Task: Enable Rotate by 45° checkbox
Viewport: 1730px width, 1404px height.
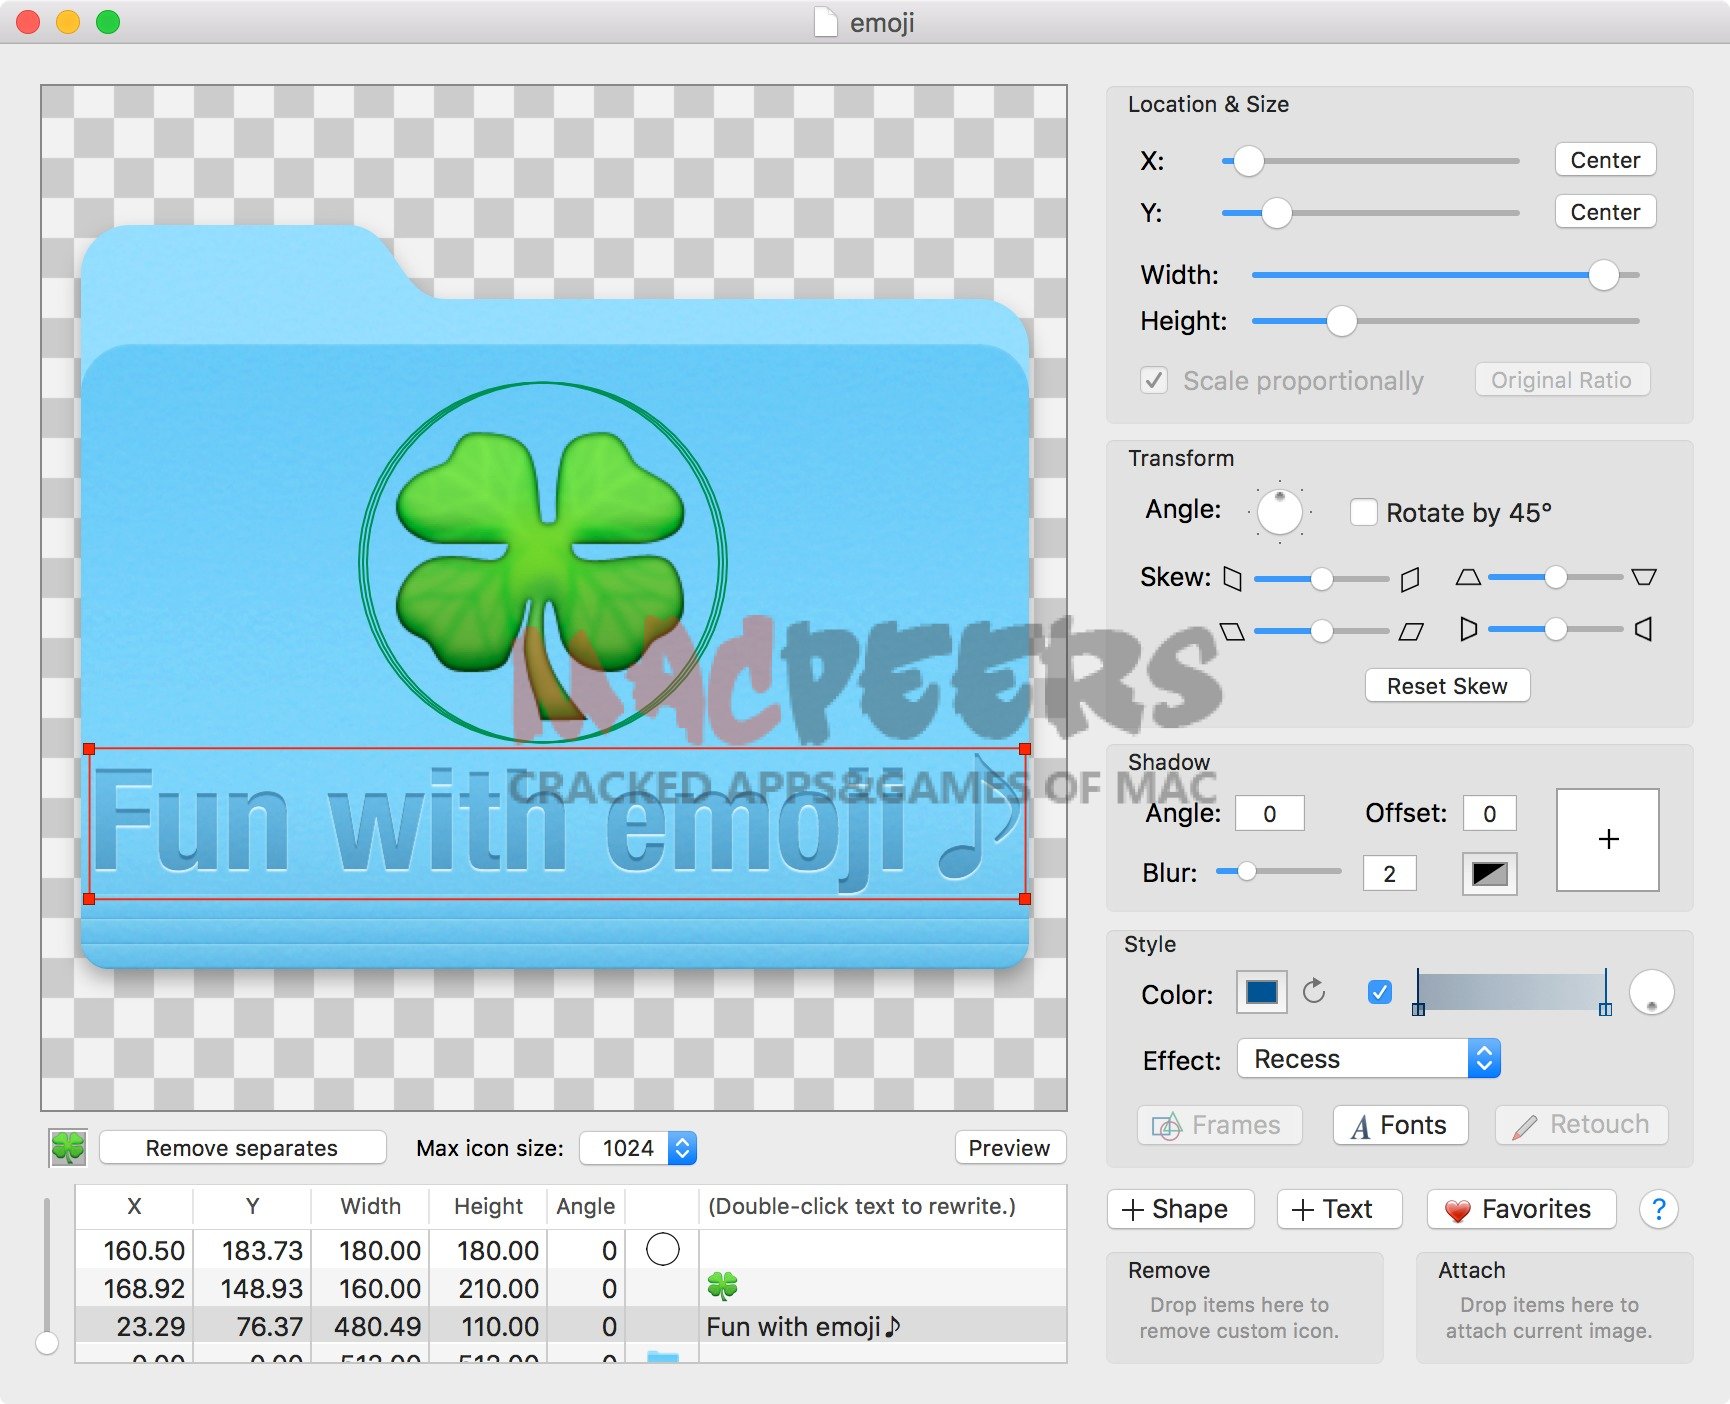Action: pos(1363,512)
